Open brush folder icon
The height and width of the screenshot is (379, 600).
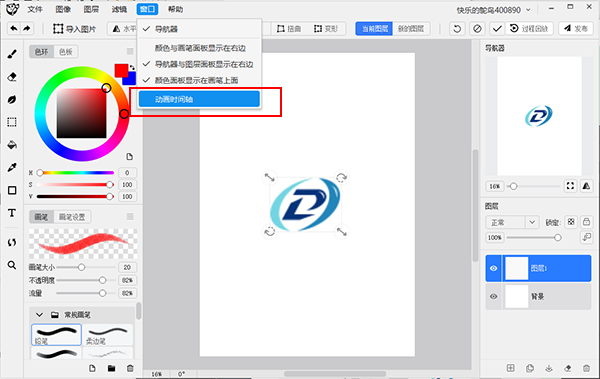(x=111, y=368)
